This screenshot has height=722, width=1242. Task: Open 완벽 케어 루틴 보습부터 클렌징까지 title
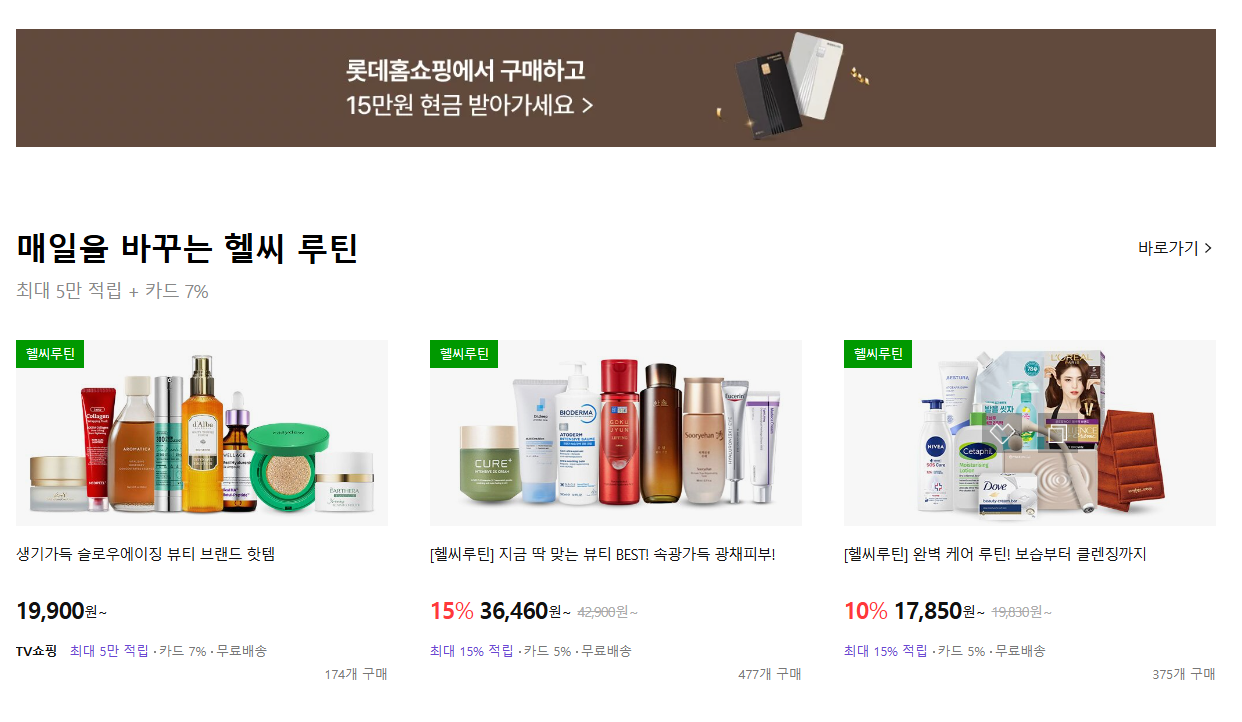(x=995, y=554)
